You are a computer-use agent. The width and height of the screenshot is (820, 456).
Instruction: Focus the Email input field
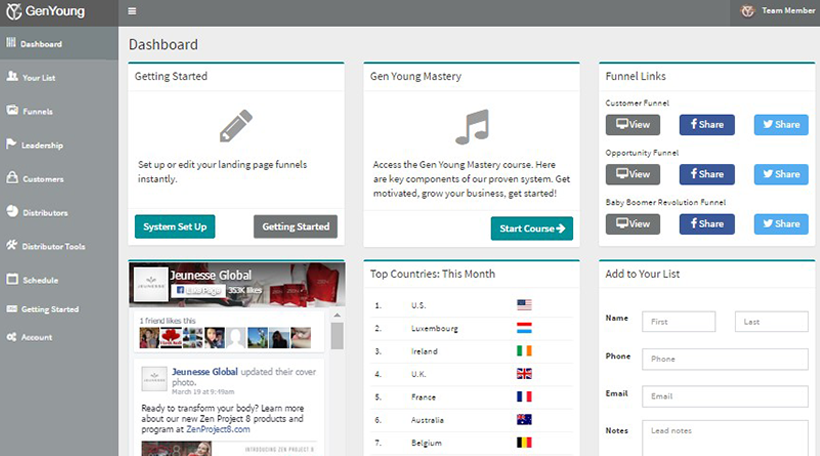point(724,396)
